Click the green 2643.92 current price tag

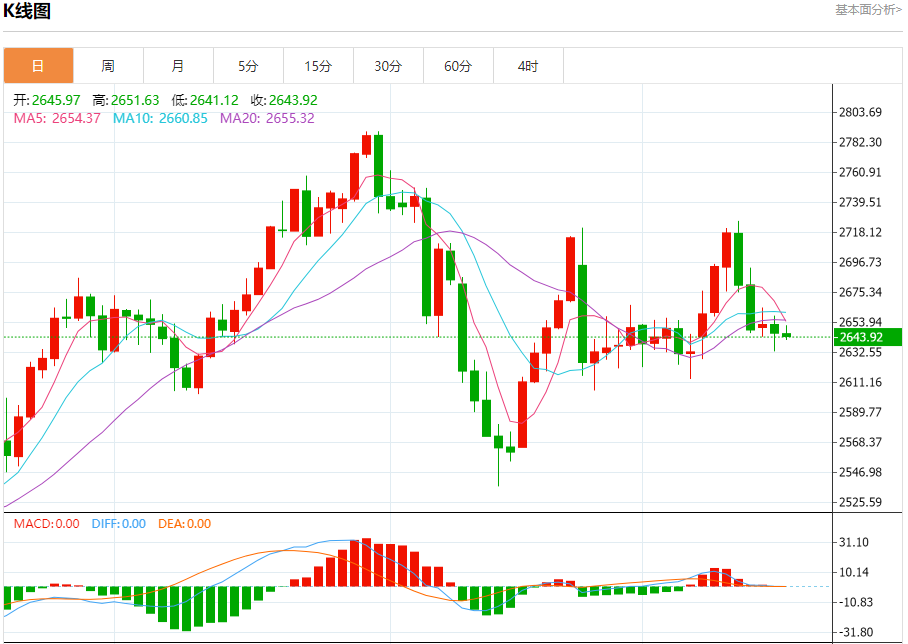pyautogui.click(x=867, y=337)
